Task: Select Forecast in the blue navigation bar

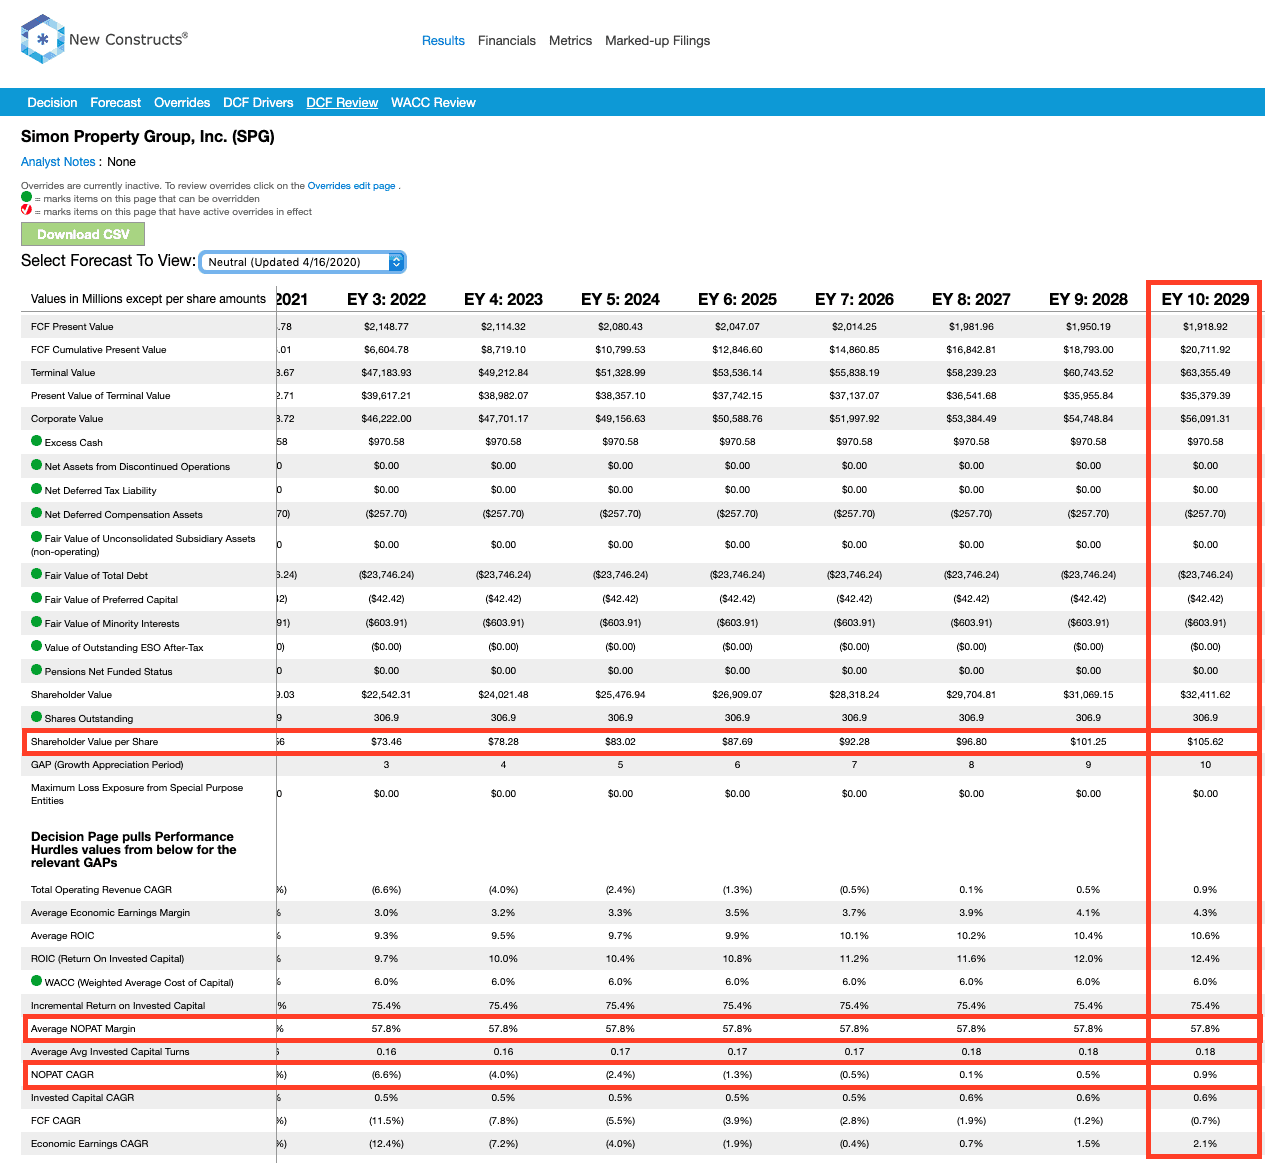Action: 115,103
